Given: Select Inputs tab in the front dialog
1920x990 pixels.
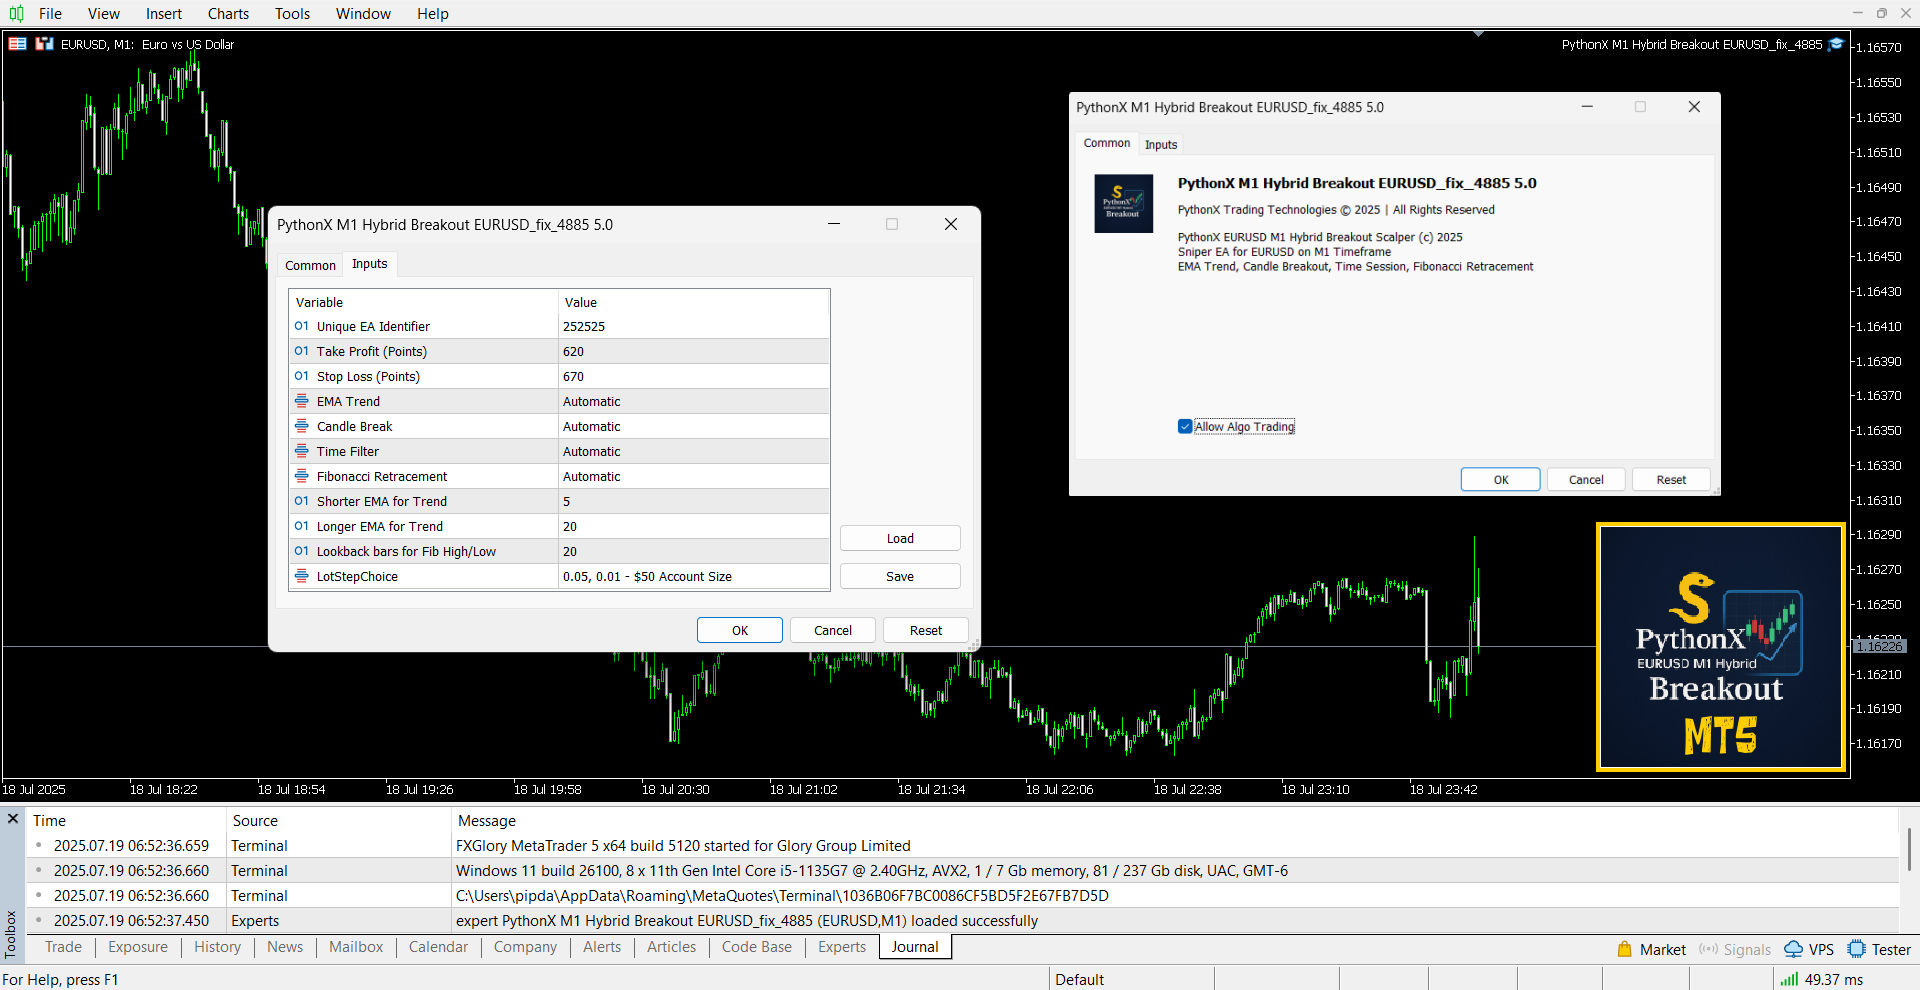Looking at the screenshot, I should (x=369, y=264).
